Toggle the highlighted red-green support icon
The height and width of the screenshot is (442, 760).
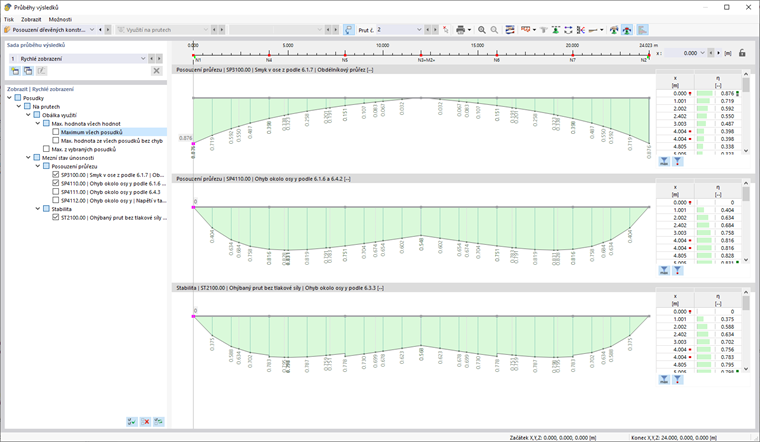click(x=627, y=30)
